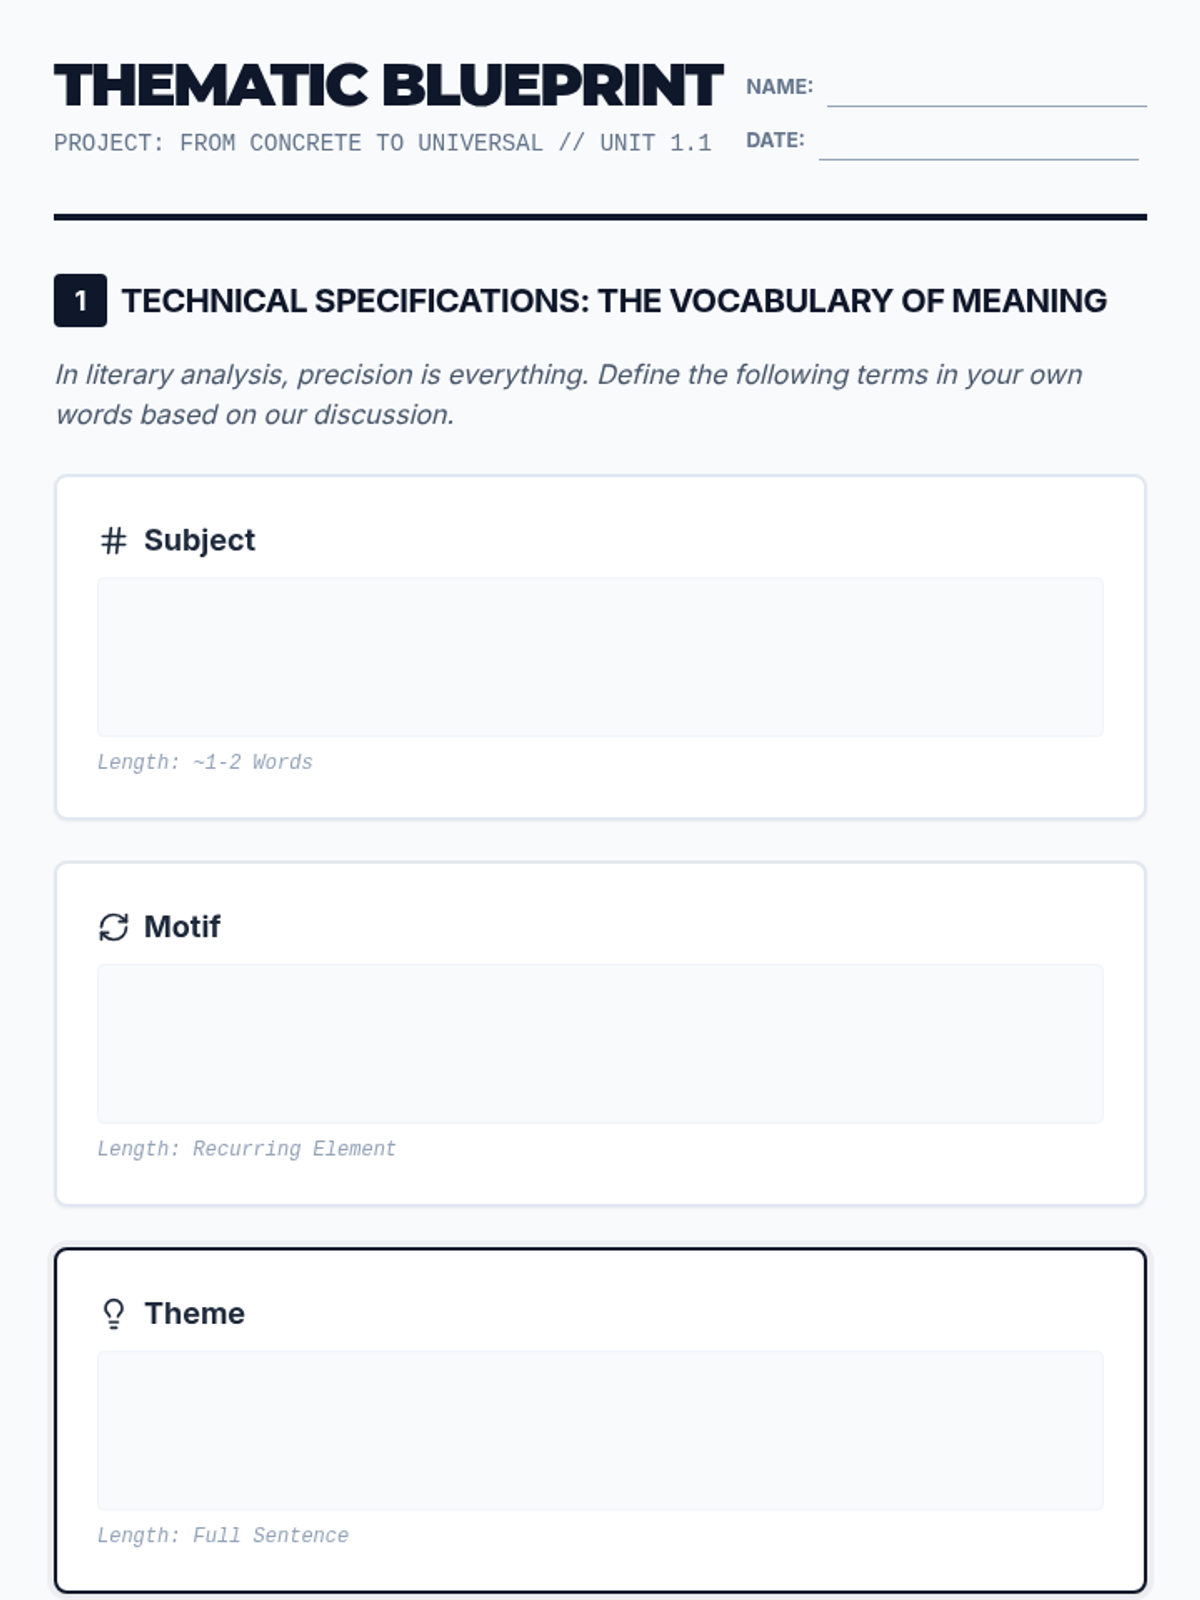Focus the Theme definition answer box

(x=600, y=1430)
